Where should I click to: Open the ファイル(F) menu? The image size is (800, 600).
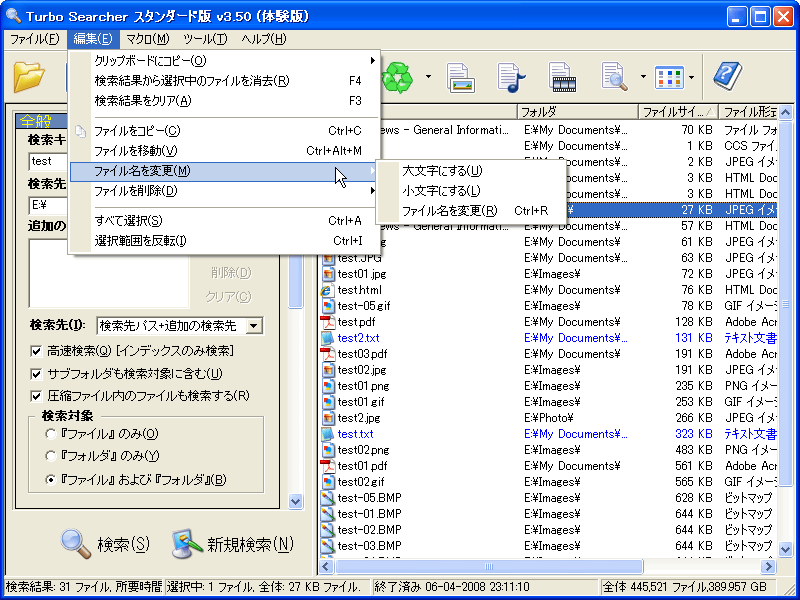click(x=34, y=39)
